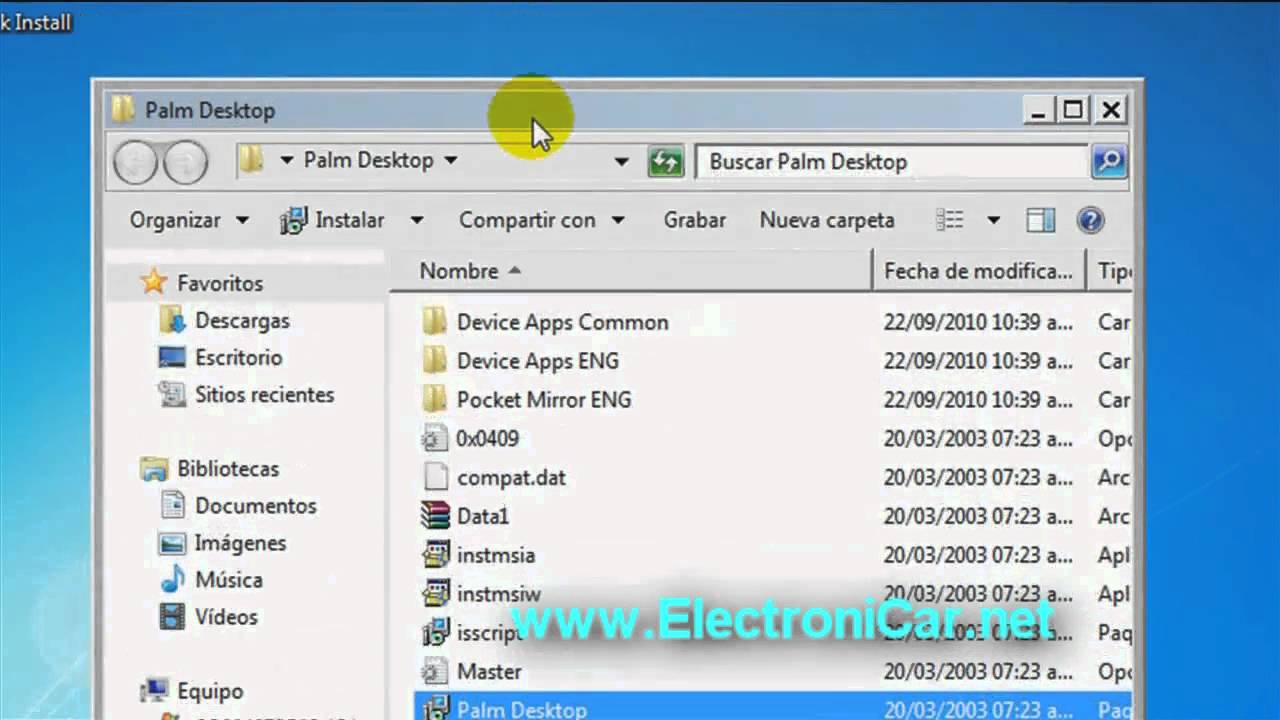Refresh the folder with the green arrows button
Viewport: 1280px width, 720px height.
tap(665, 161)
